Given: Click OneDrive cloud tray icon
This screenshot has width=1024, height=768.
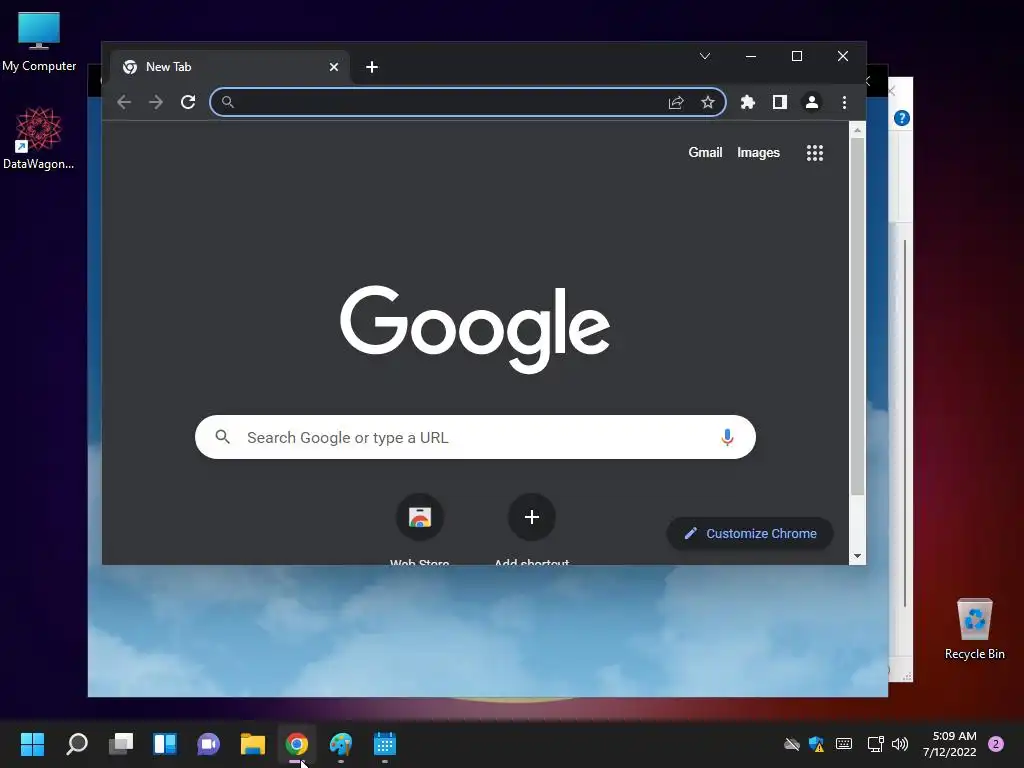Looking at the screenshot, I should pos(792,744).
